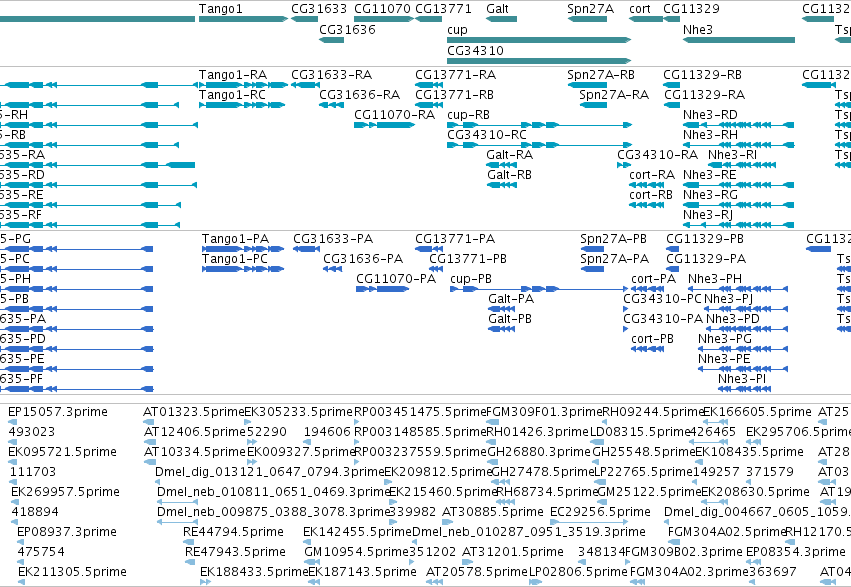Select the cort-PB protein label

tap(652, 339)
